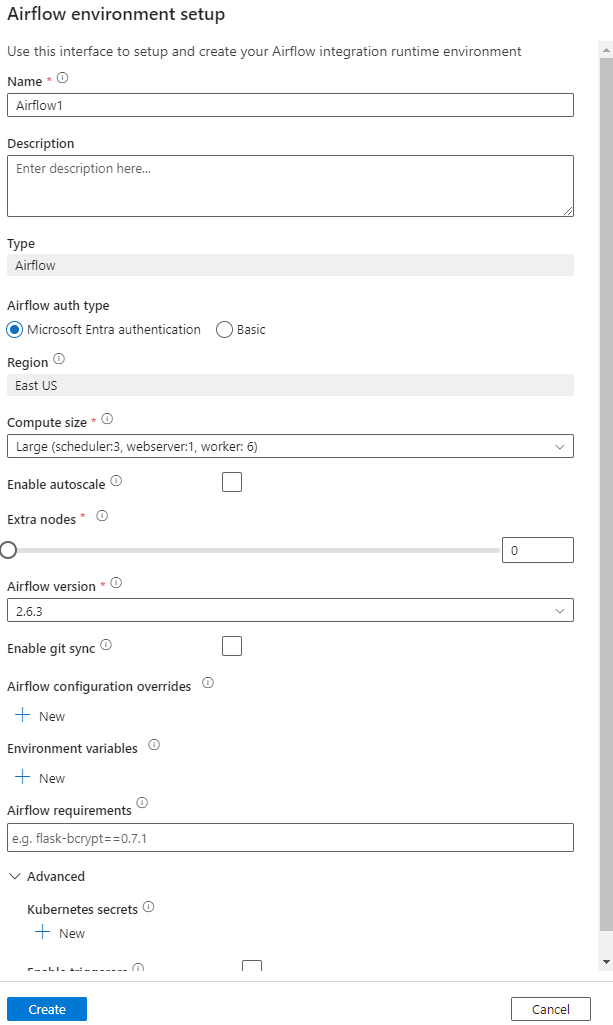This screenshot has width=613, height=1025.
Task: Enable the git sync checkbox
Action: click(x=231, y=645)
